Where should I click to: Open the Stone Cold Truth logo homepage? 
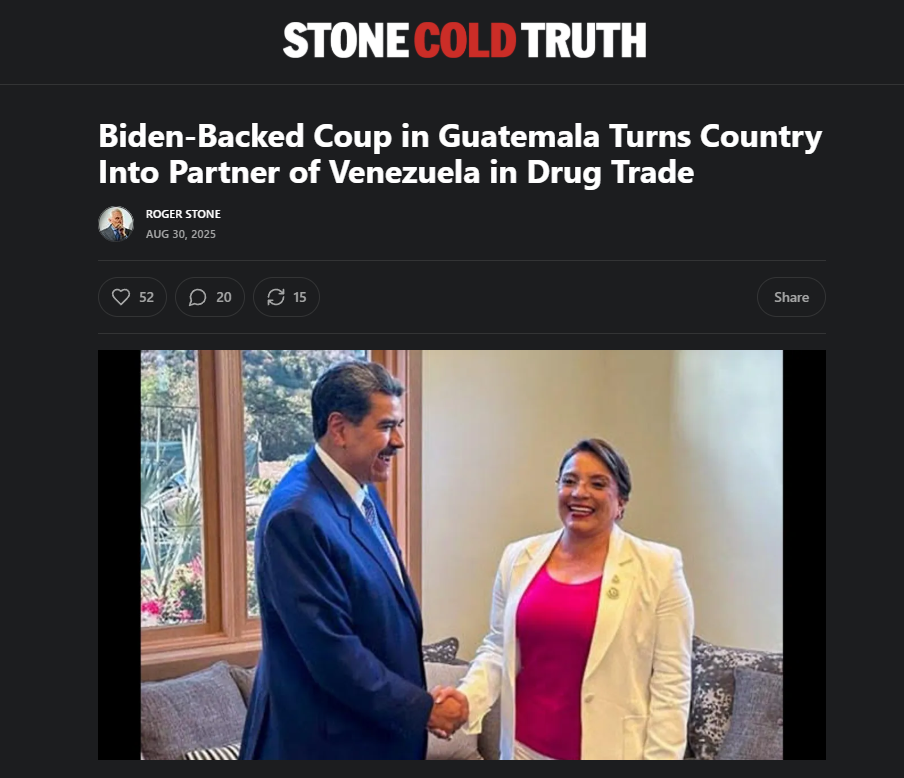pyautogui.click(x=464, y=40)
